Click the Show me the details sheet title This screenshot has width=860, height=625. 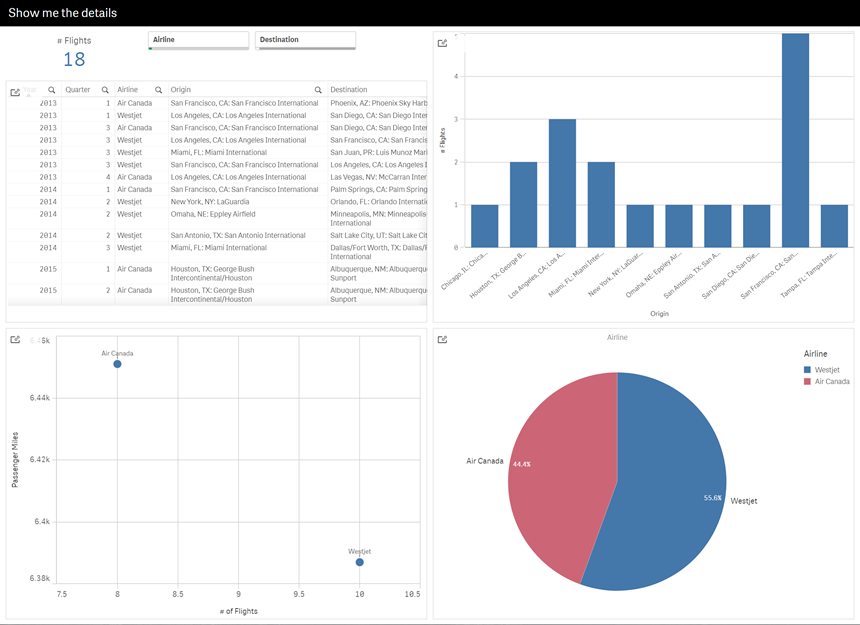pyautogui.click(x=61, y=12)
